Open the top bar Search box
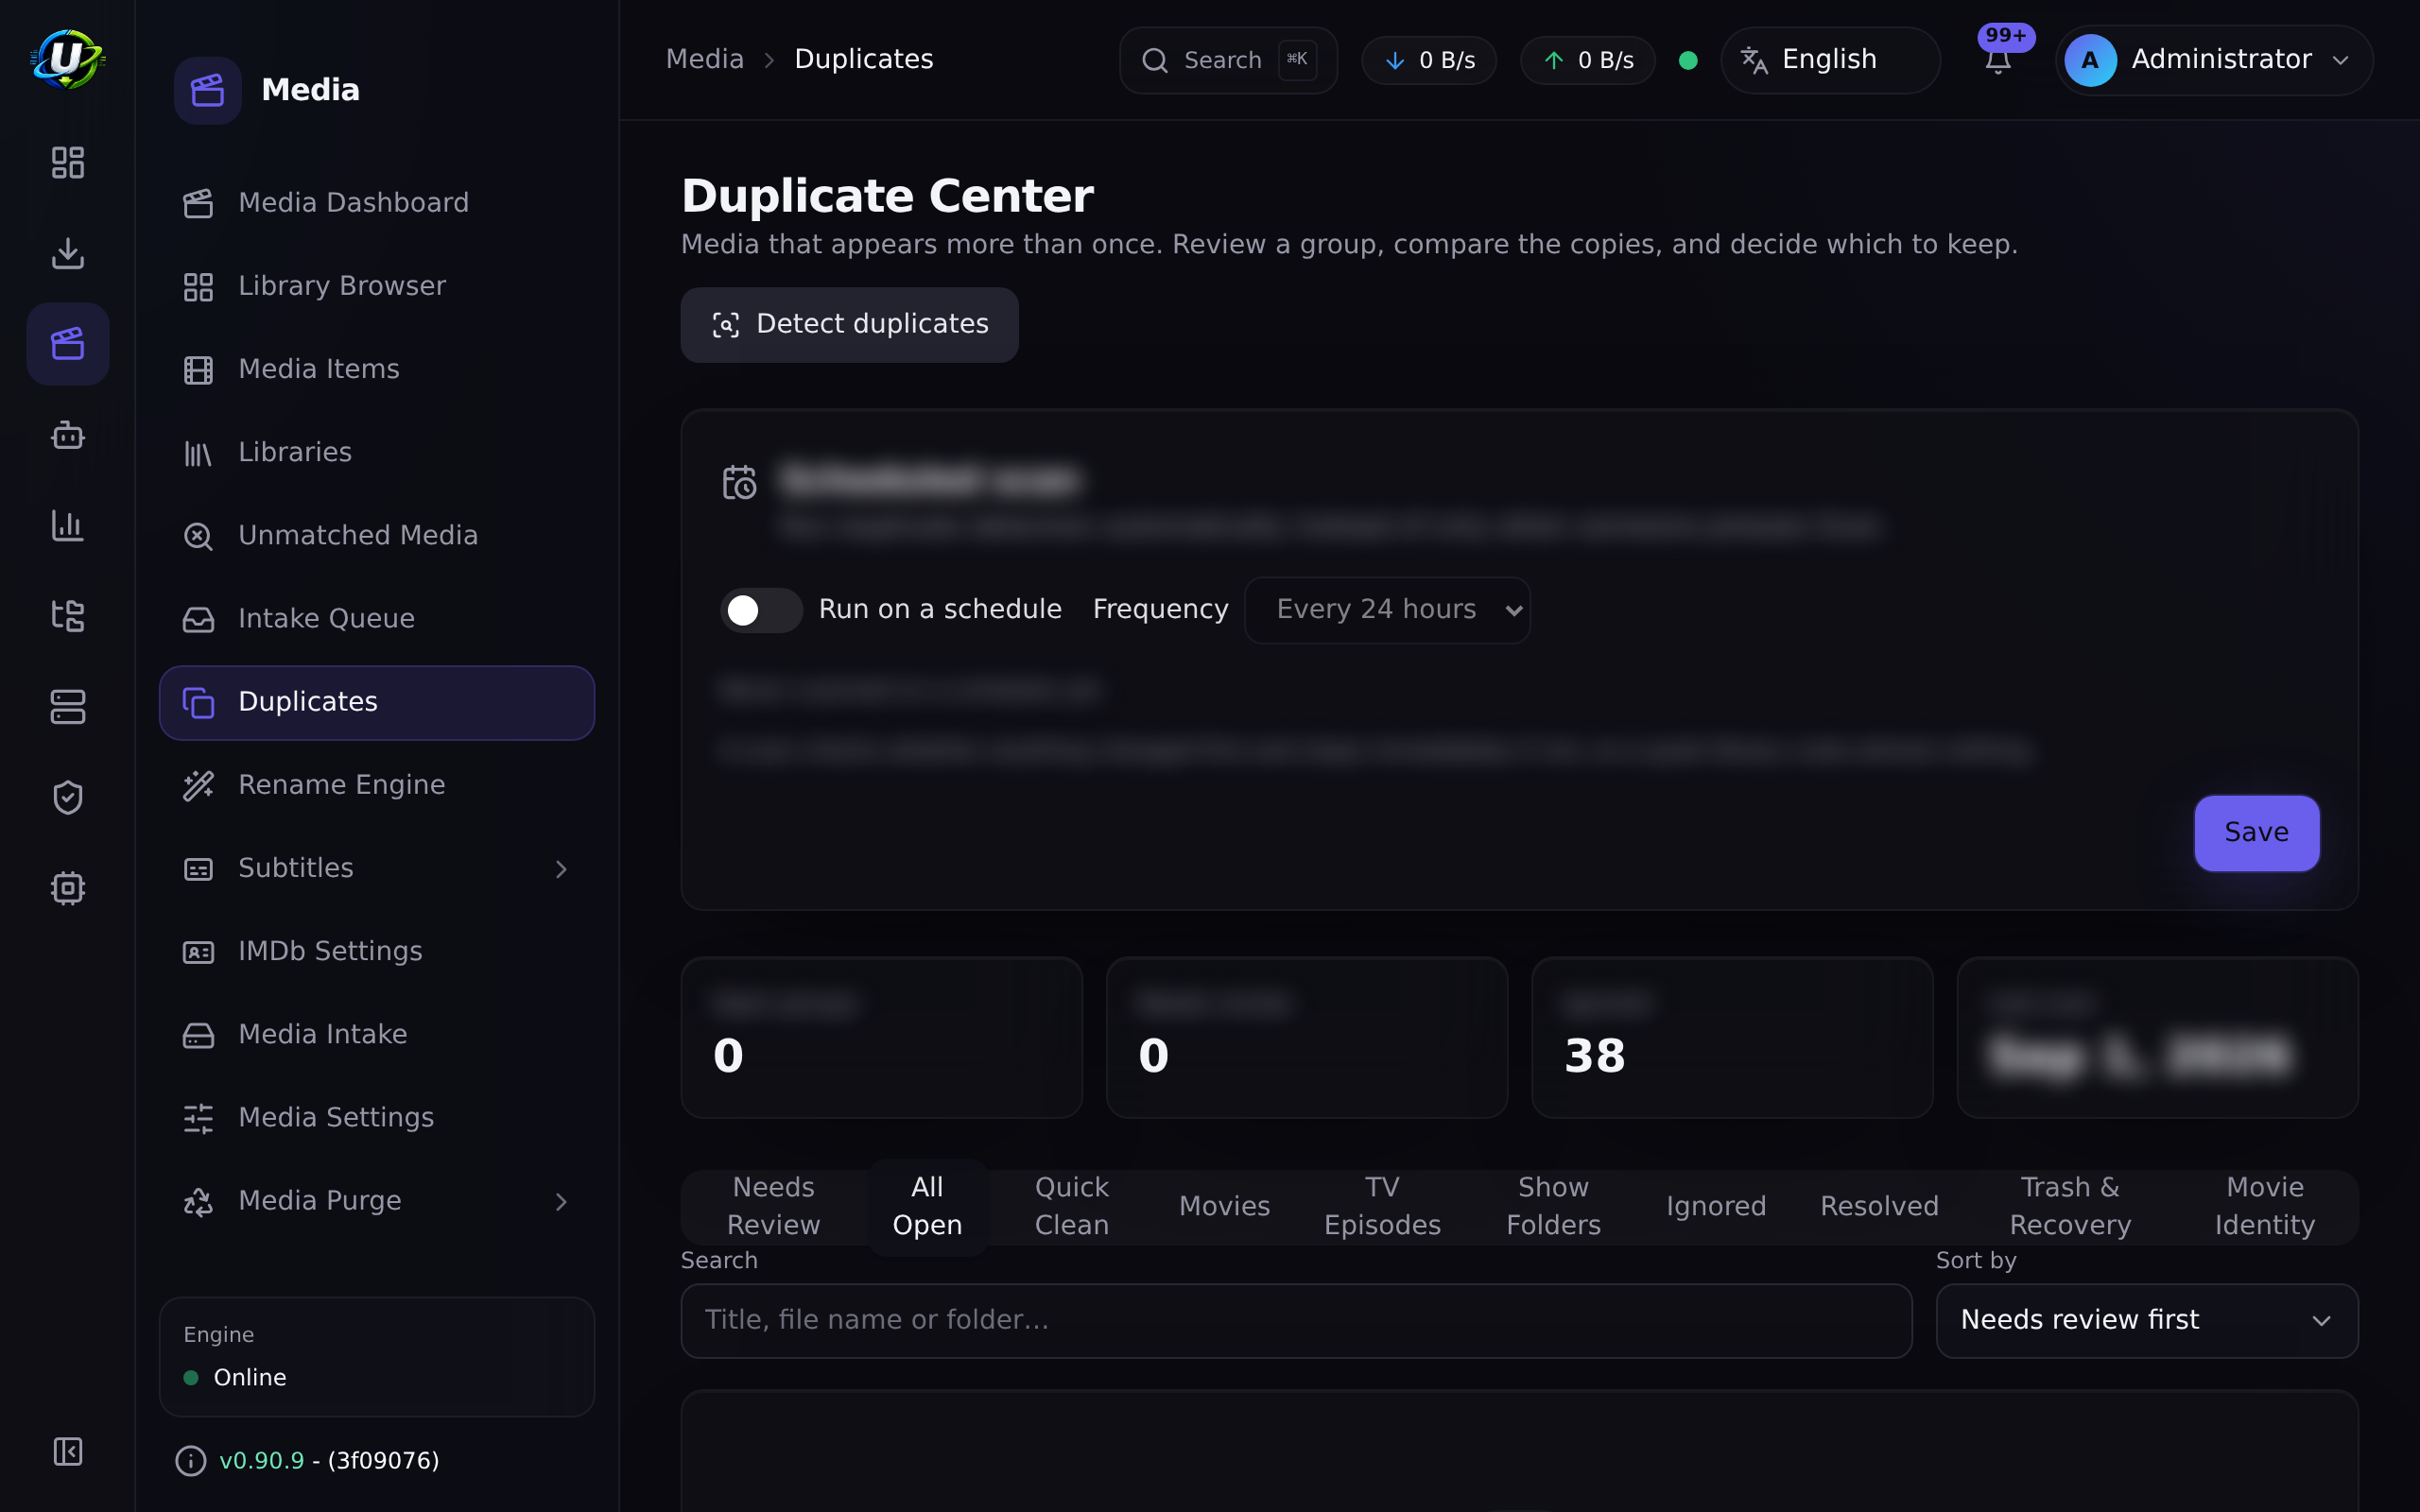The image size is (2420, 1512). pos(1228,60)
